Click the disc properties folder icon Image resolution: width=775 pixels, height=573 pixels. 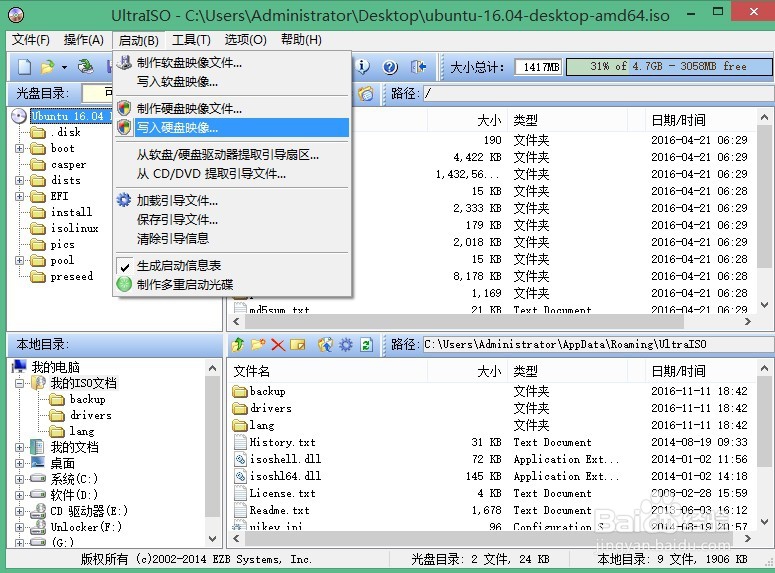pos(366,93)
